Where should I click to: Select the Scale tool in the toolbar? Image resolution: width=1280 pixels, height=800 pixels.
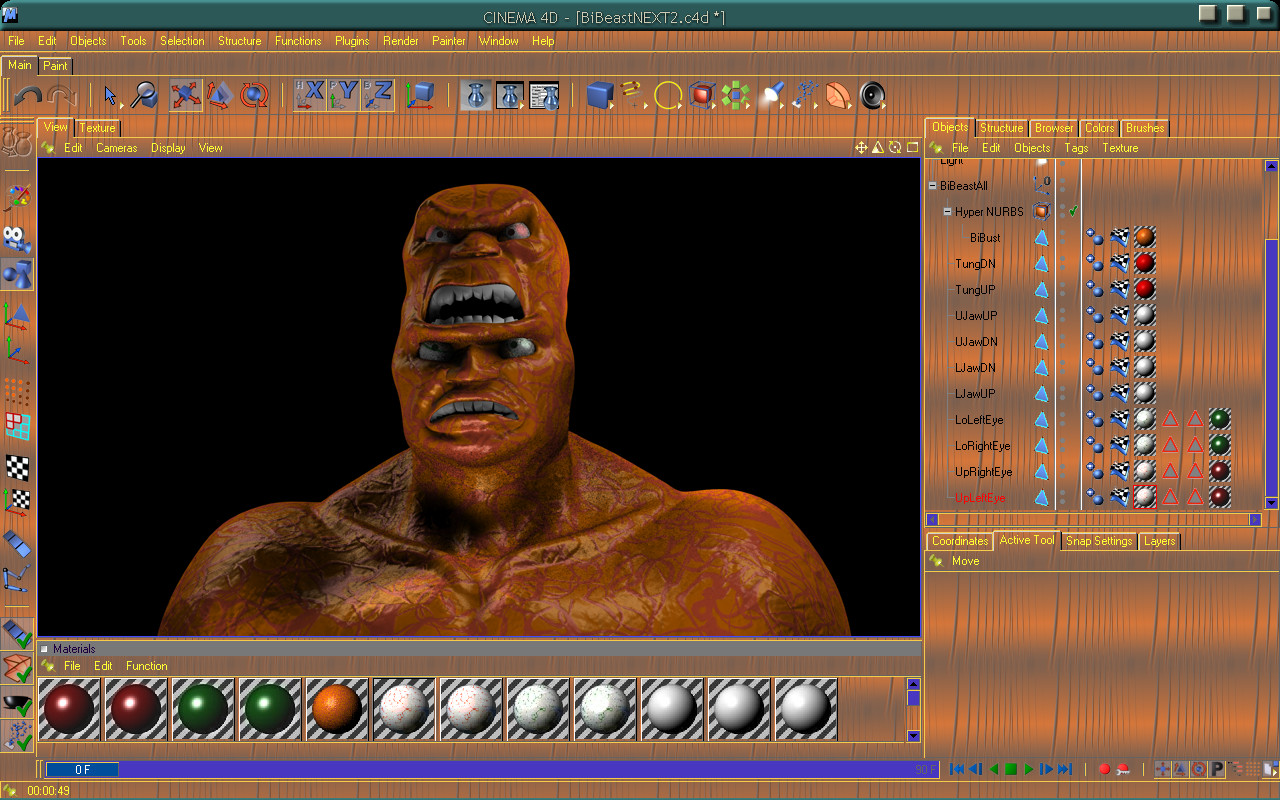point(219,95)
